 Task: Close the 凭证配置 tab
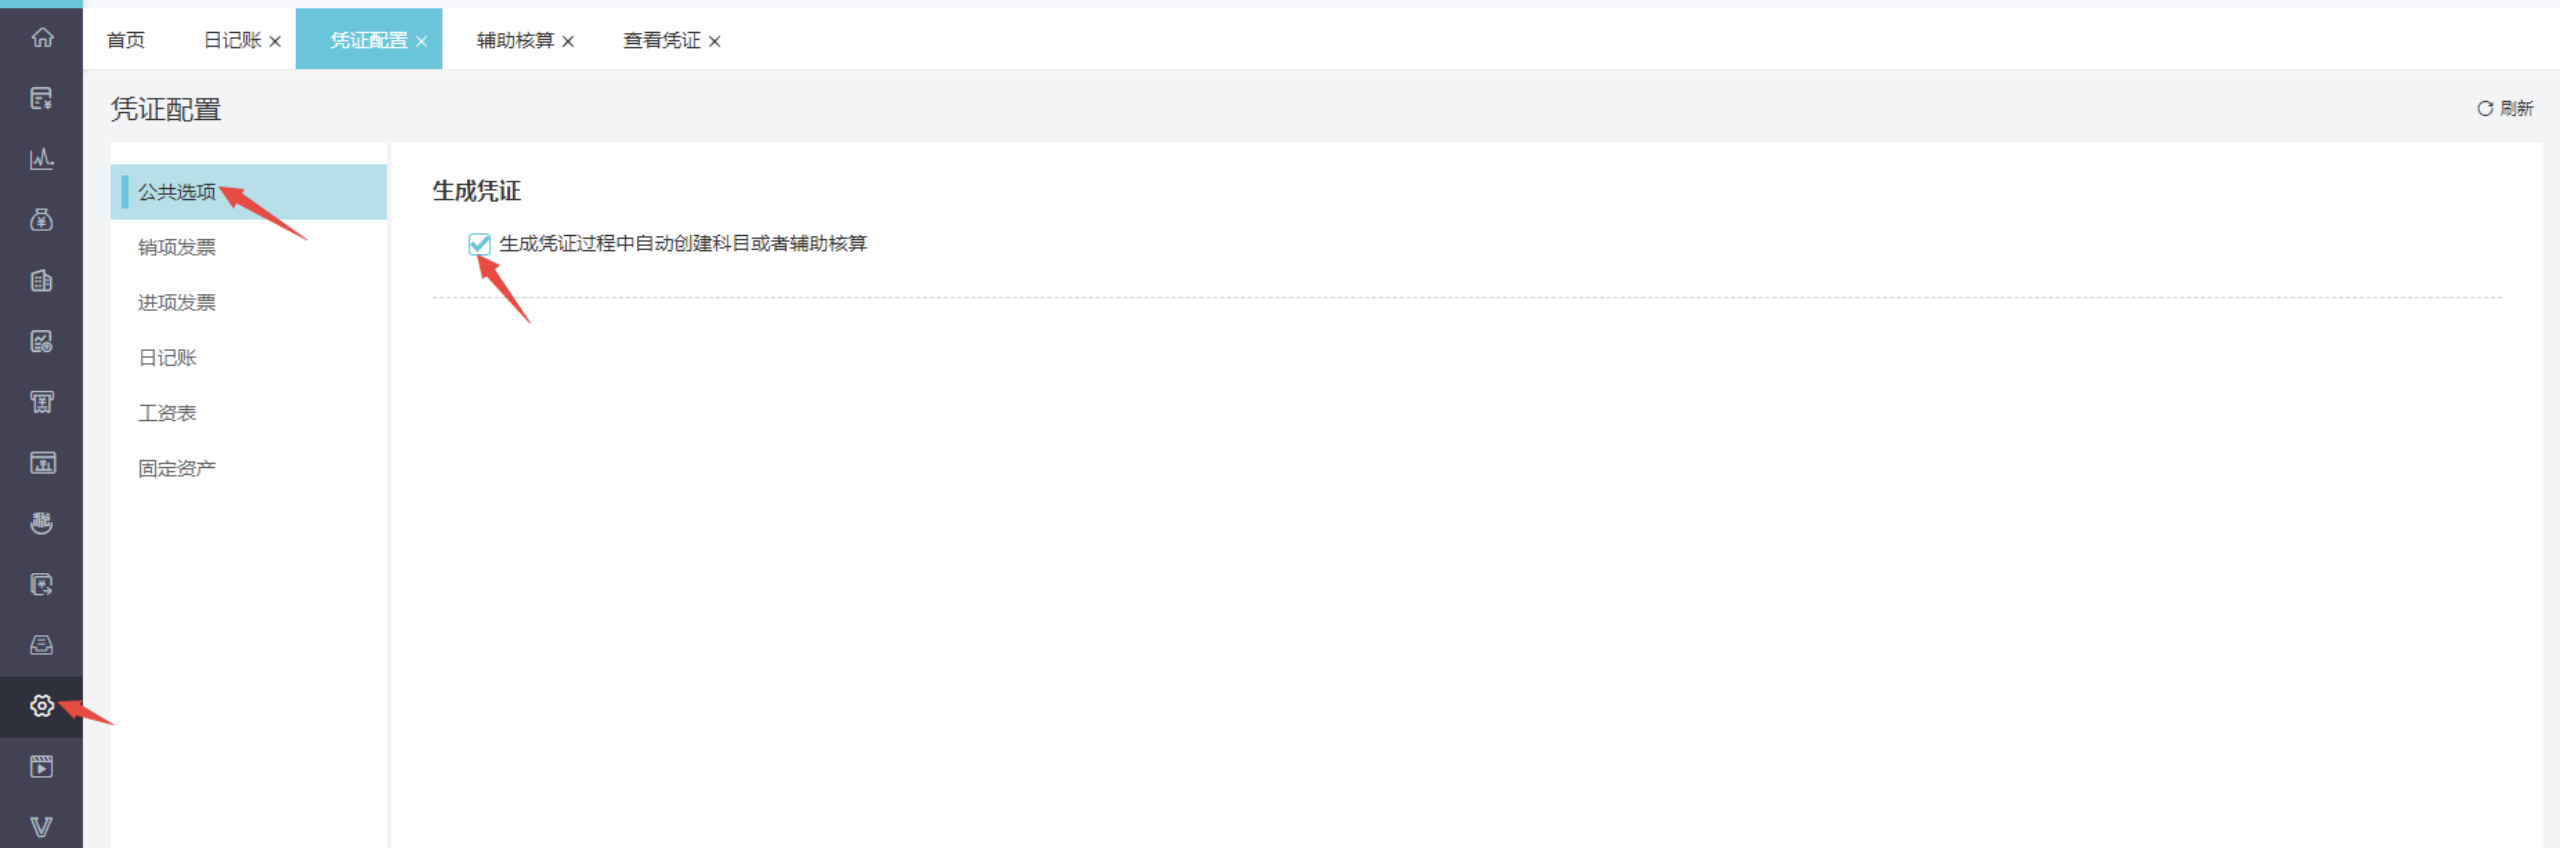pyautogui.click(x=422, y=41)
